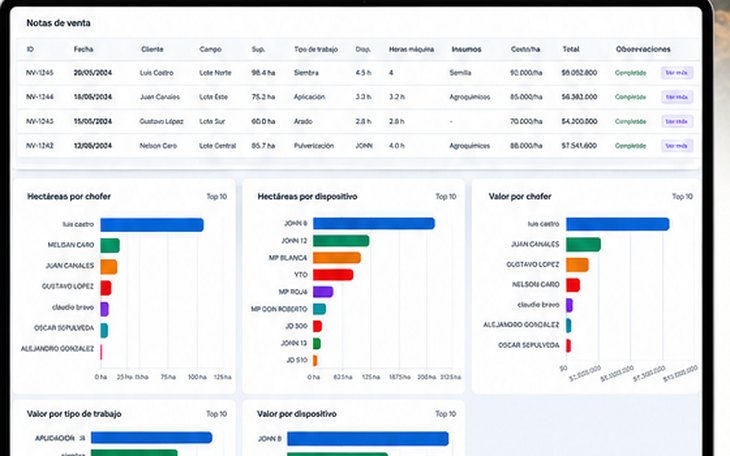The image size is (730, 456).
Task: Click JOHN 8 blue bar in Hectáreas por dispositivo
Action: 374,224
